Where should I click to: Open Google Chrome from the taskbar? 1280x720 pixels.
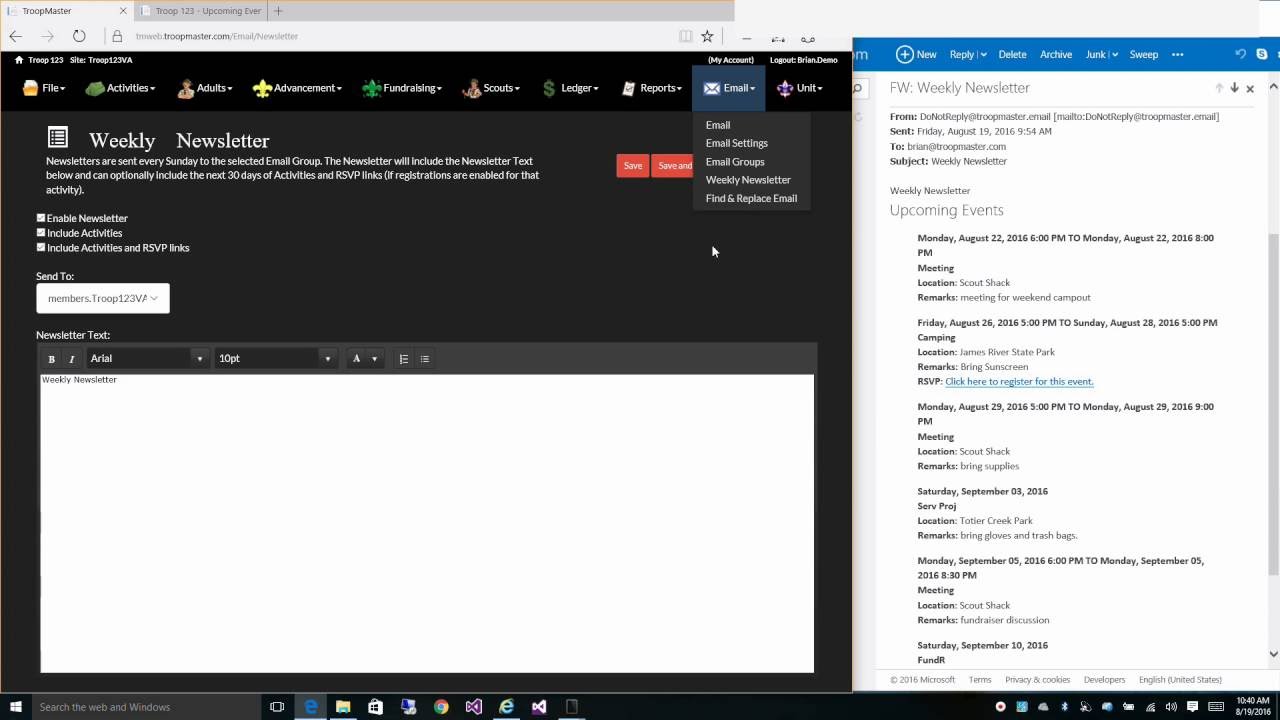(441, 707)
